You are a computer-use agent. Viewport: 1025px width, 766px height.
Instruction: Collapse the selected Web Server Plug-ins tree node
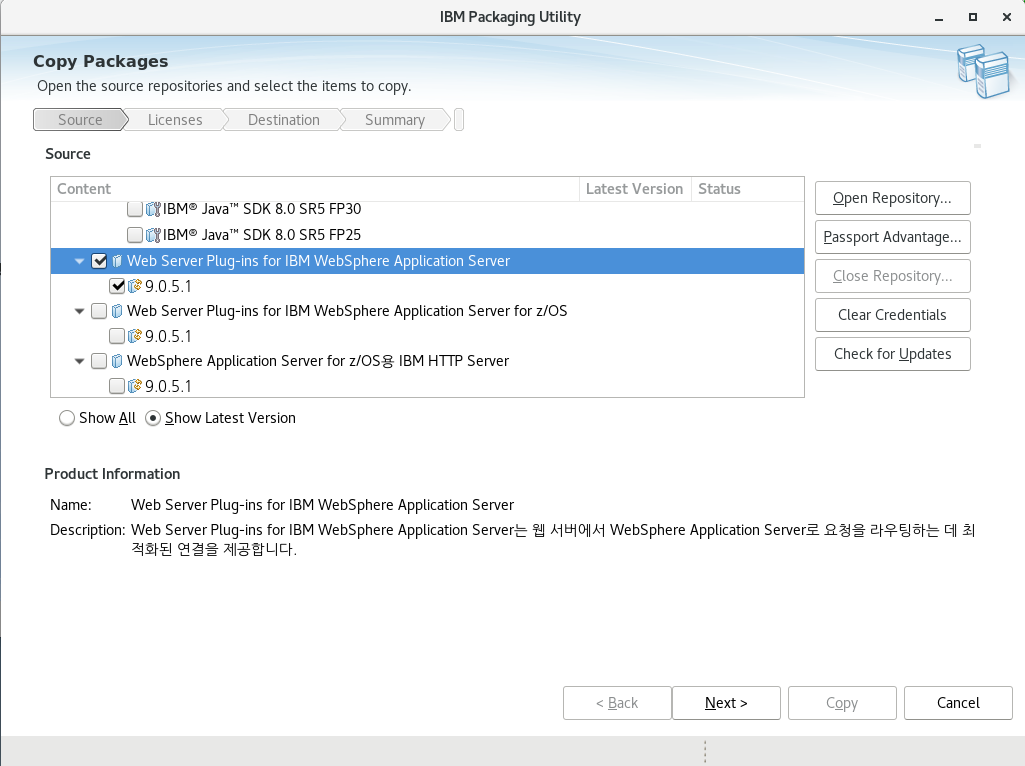click(80, 261)
